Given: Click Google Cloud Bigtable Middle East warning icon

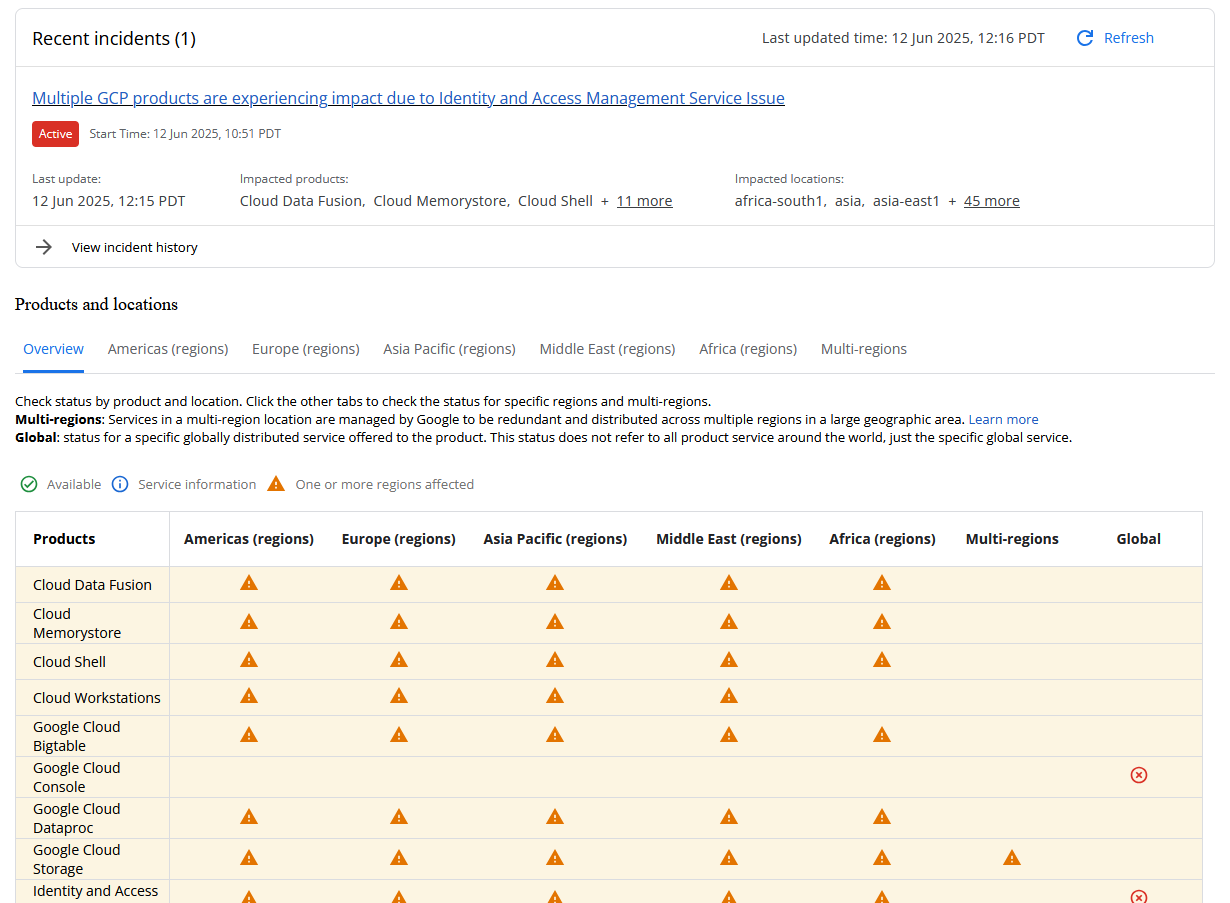Looking at the screenshot, I should pyautogui.click(x=729, y=735).
